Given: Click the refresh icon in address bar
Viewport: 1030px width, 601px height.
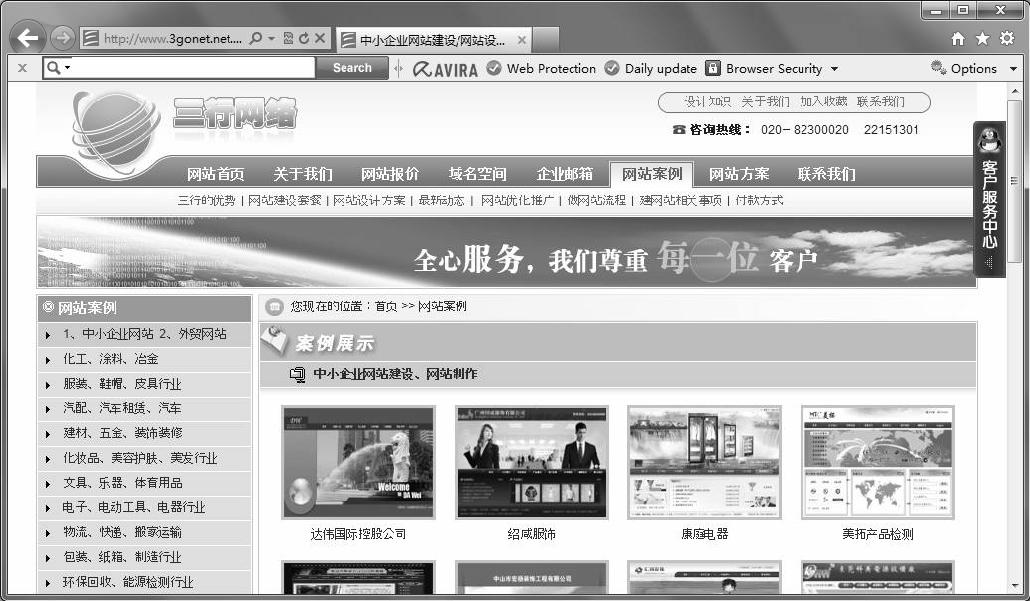Looking at the screenshot, I should tap(303, 38).
